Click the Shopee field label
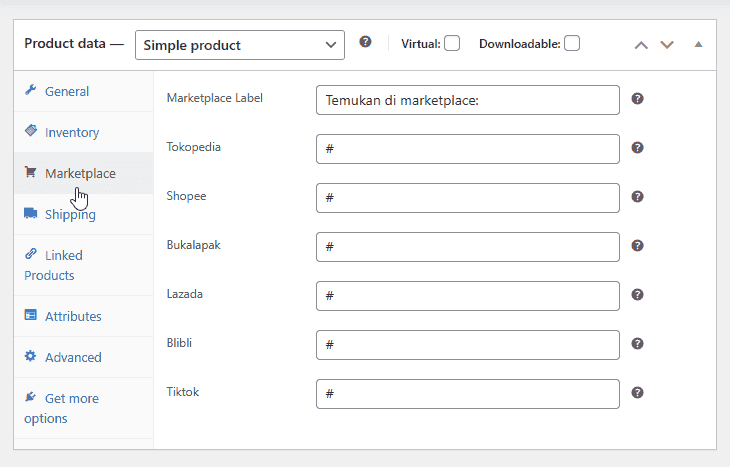Screen dimensions: 730x467 186,196
